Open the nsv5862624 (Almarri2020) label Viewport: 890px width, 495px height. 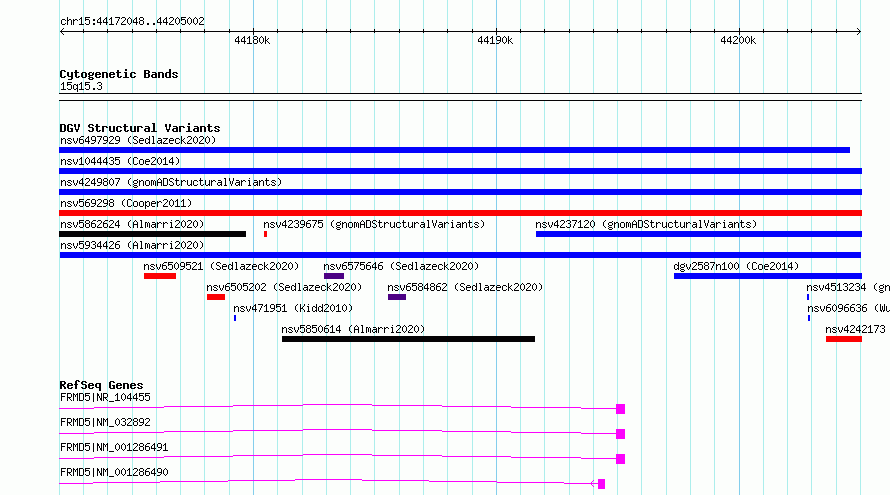pyautogui.click(x=132, y=224)
